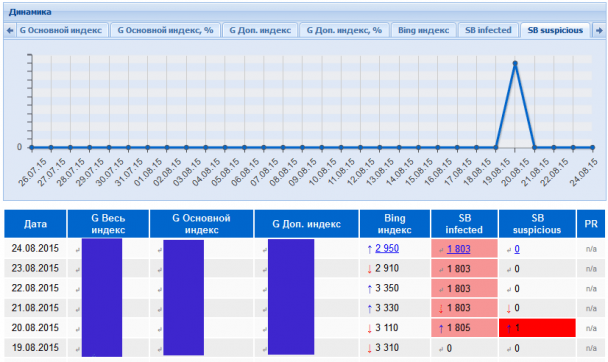Screen dimensions: 608x362
Task: Open the G Доп. индекс, % tab
Action: (x=344, y=30)
